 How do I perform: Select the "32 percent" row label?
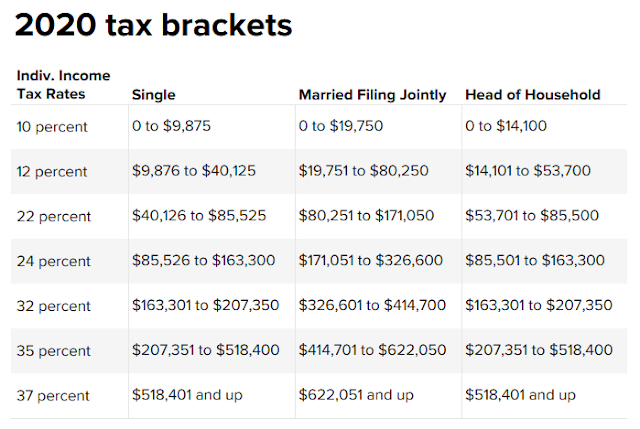53,305
